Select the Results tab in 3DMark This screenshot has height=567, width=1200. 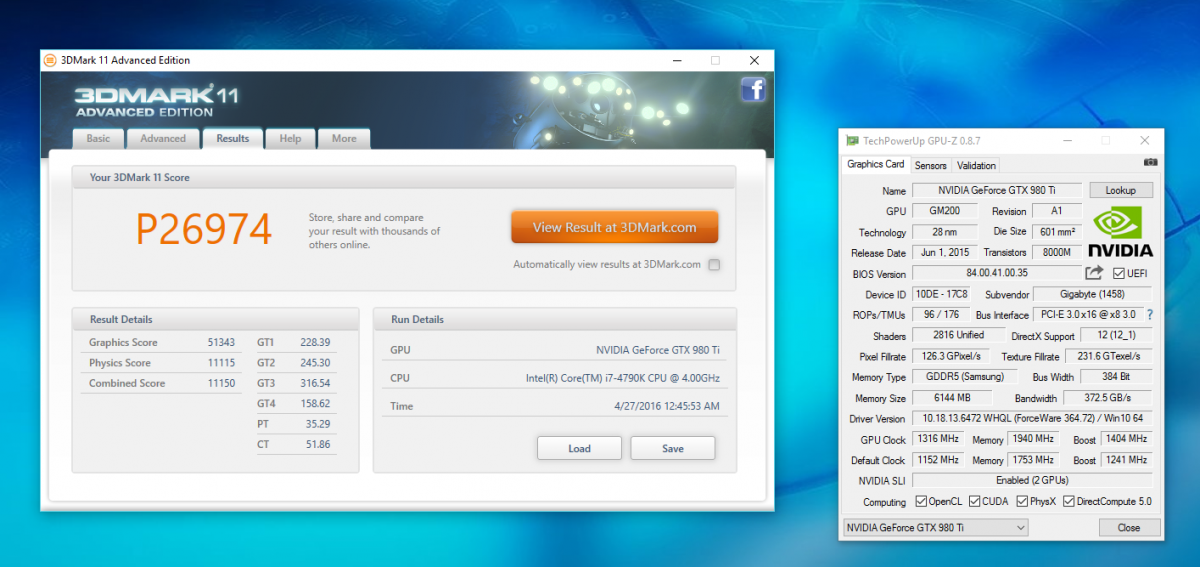click(233, 139)
